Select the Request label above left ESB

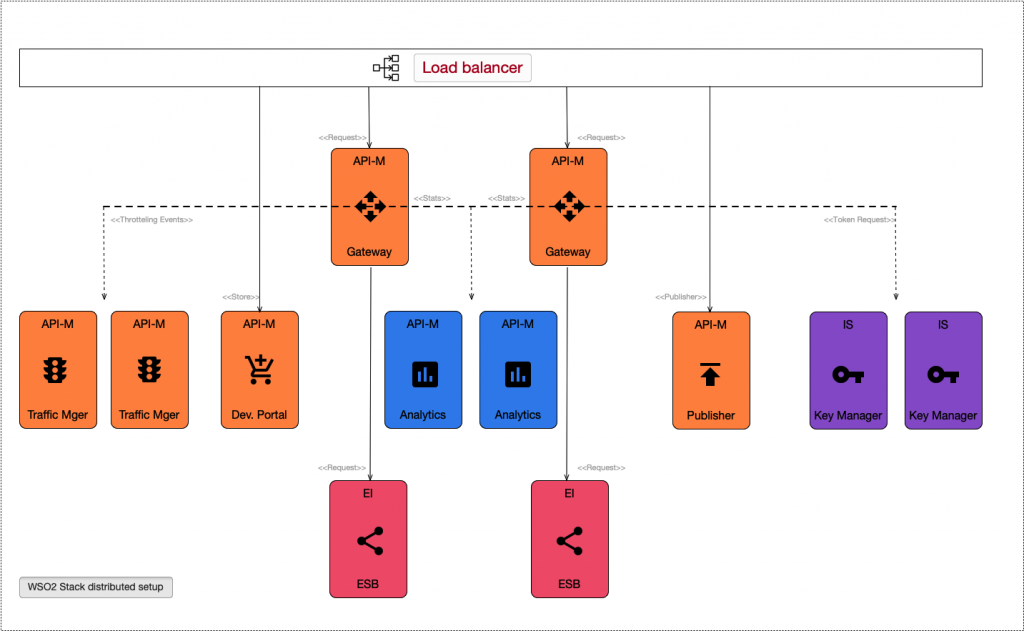coord(342,468)
